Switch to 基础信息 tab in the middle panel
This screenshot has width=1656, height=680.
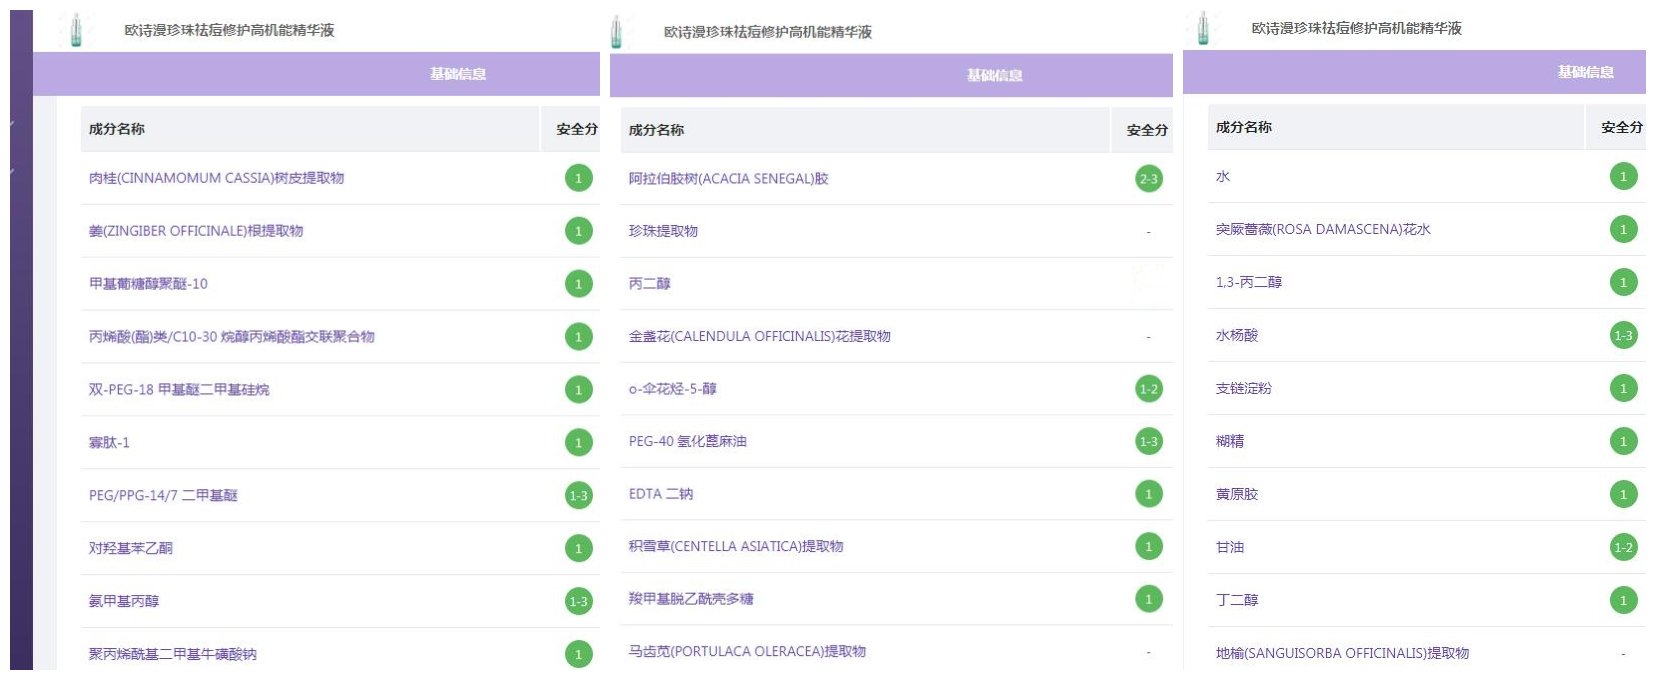(994, 76)
